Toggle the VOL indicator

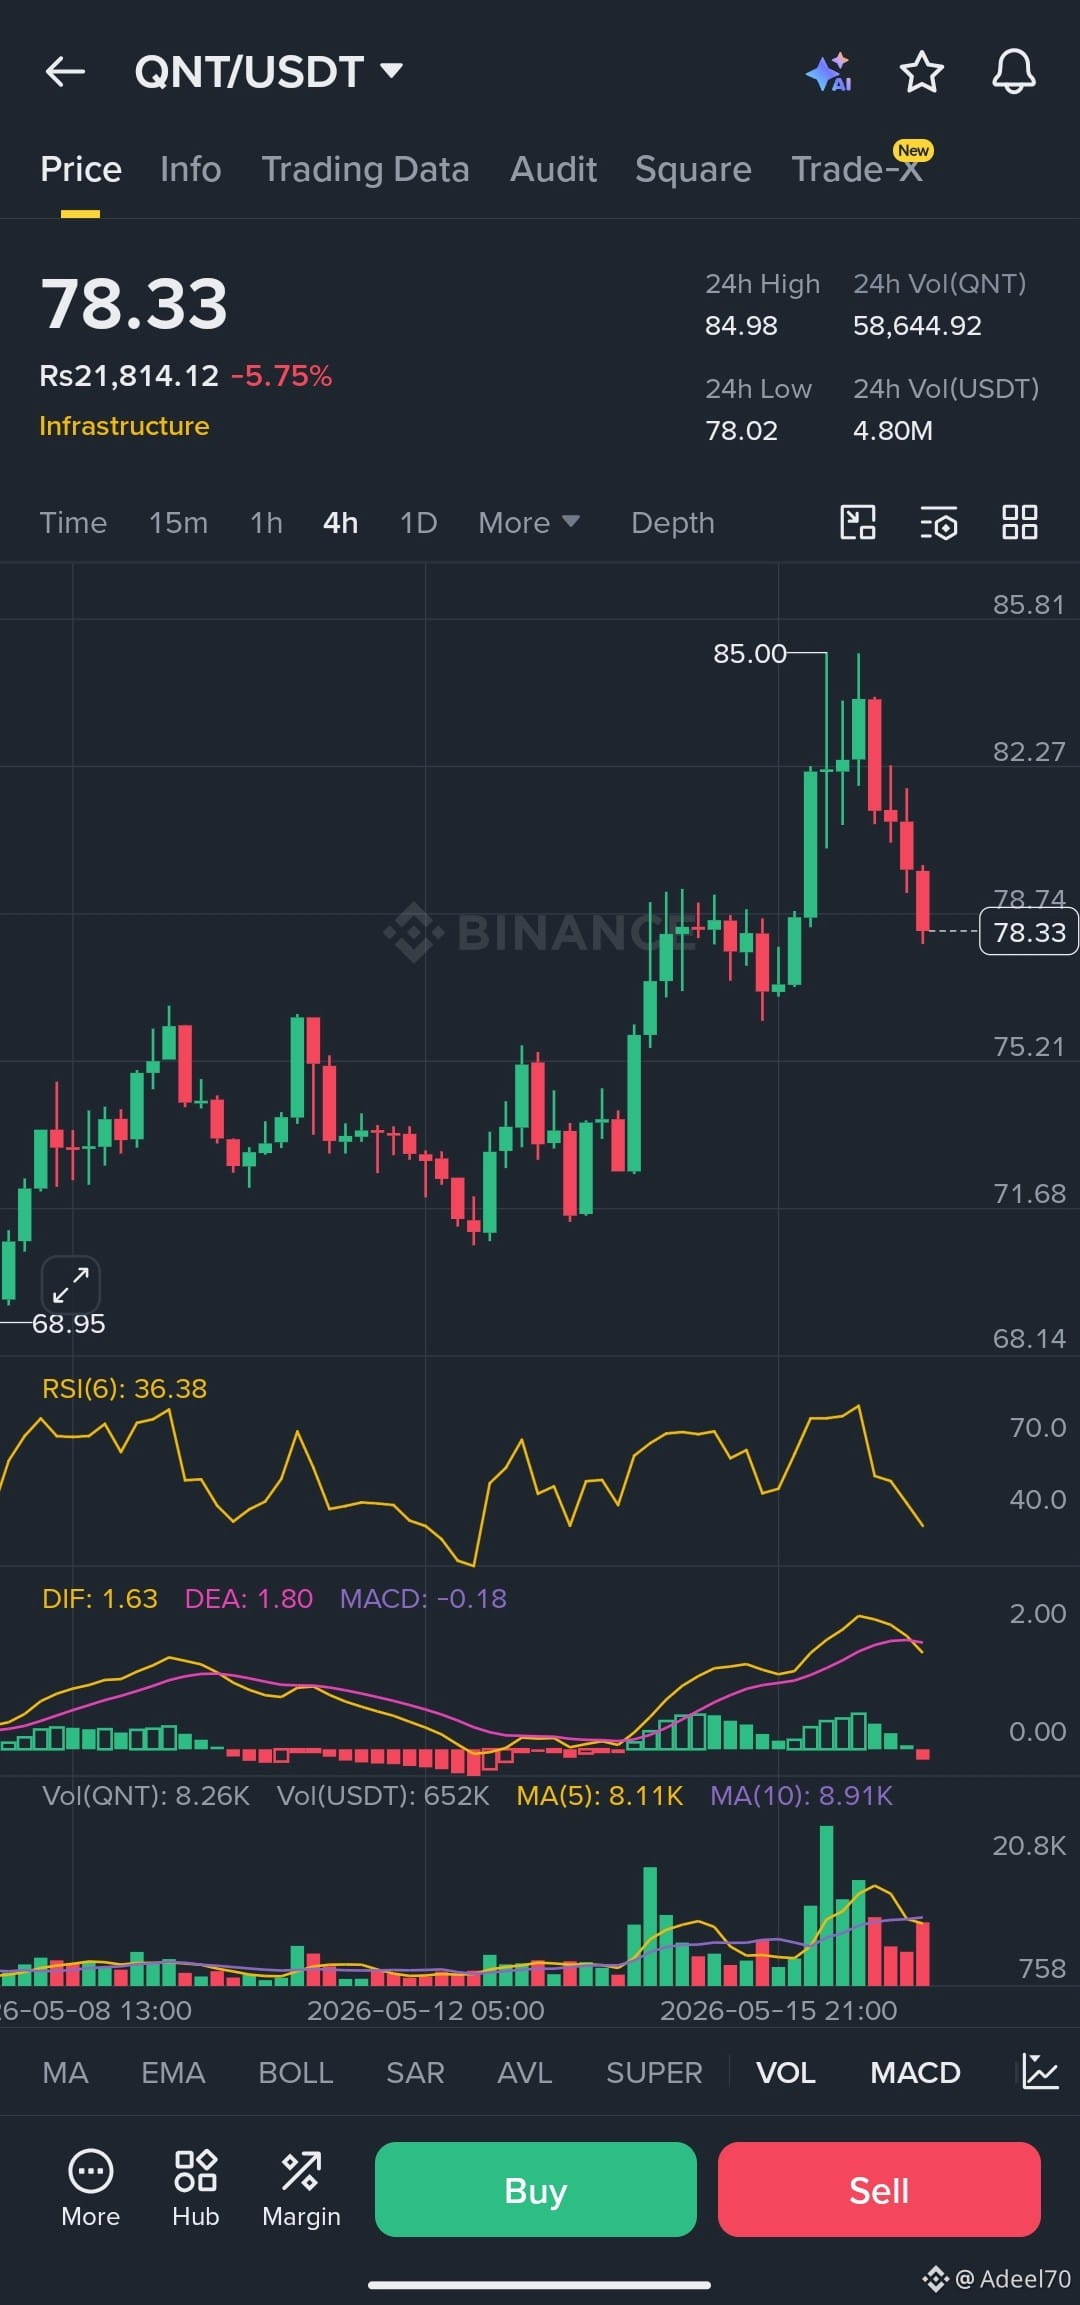coord(786,2072)
